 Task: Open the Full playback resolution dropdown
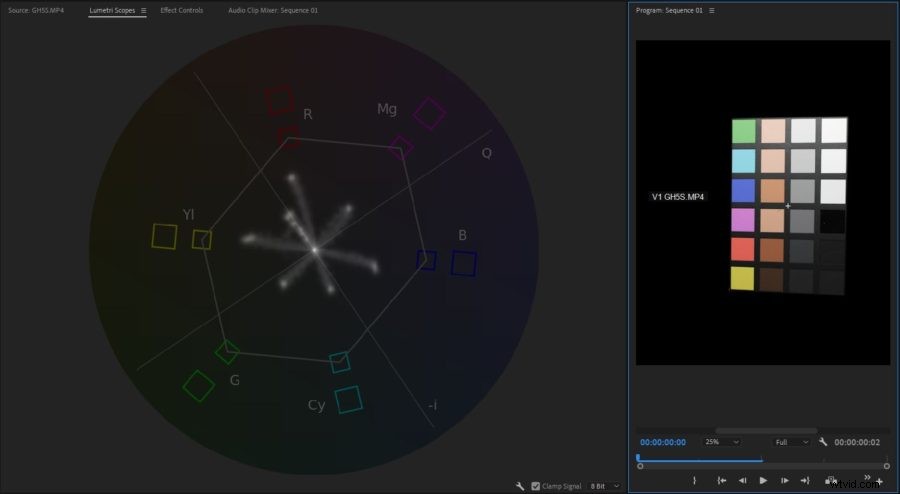[791, 441]
